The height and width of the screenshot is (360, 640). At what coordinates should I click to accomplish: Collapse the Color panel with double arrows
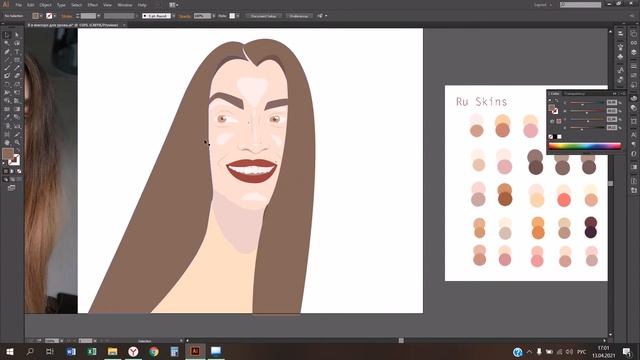pos(614,93)
